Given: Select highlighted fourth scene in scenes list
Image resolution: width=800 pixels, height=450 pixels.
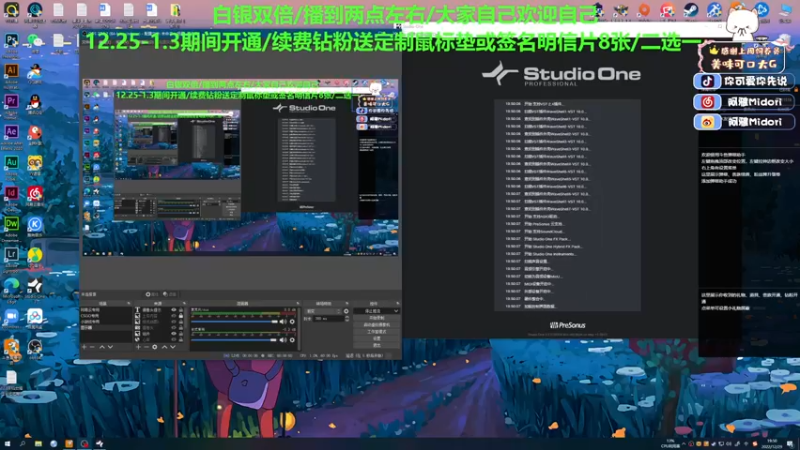Looking at the screenshot, I should pyautogui.click(x=106, y=328).
